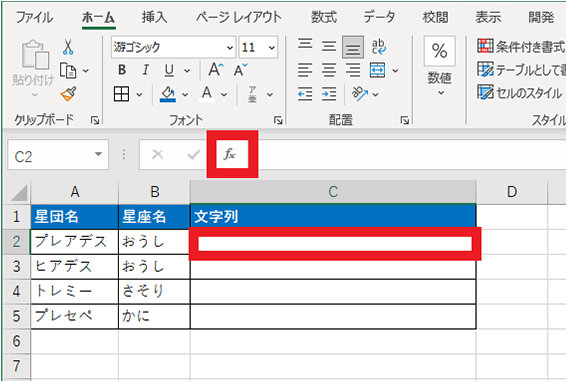This screenshot has width=567, height=382.
Task: Expand merge cells dropdown arrow
Action: [x=396, y=71]
